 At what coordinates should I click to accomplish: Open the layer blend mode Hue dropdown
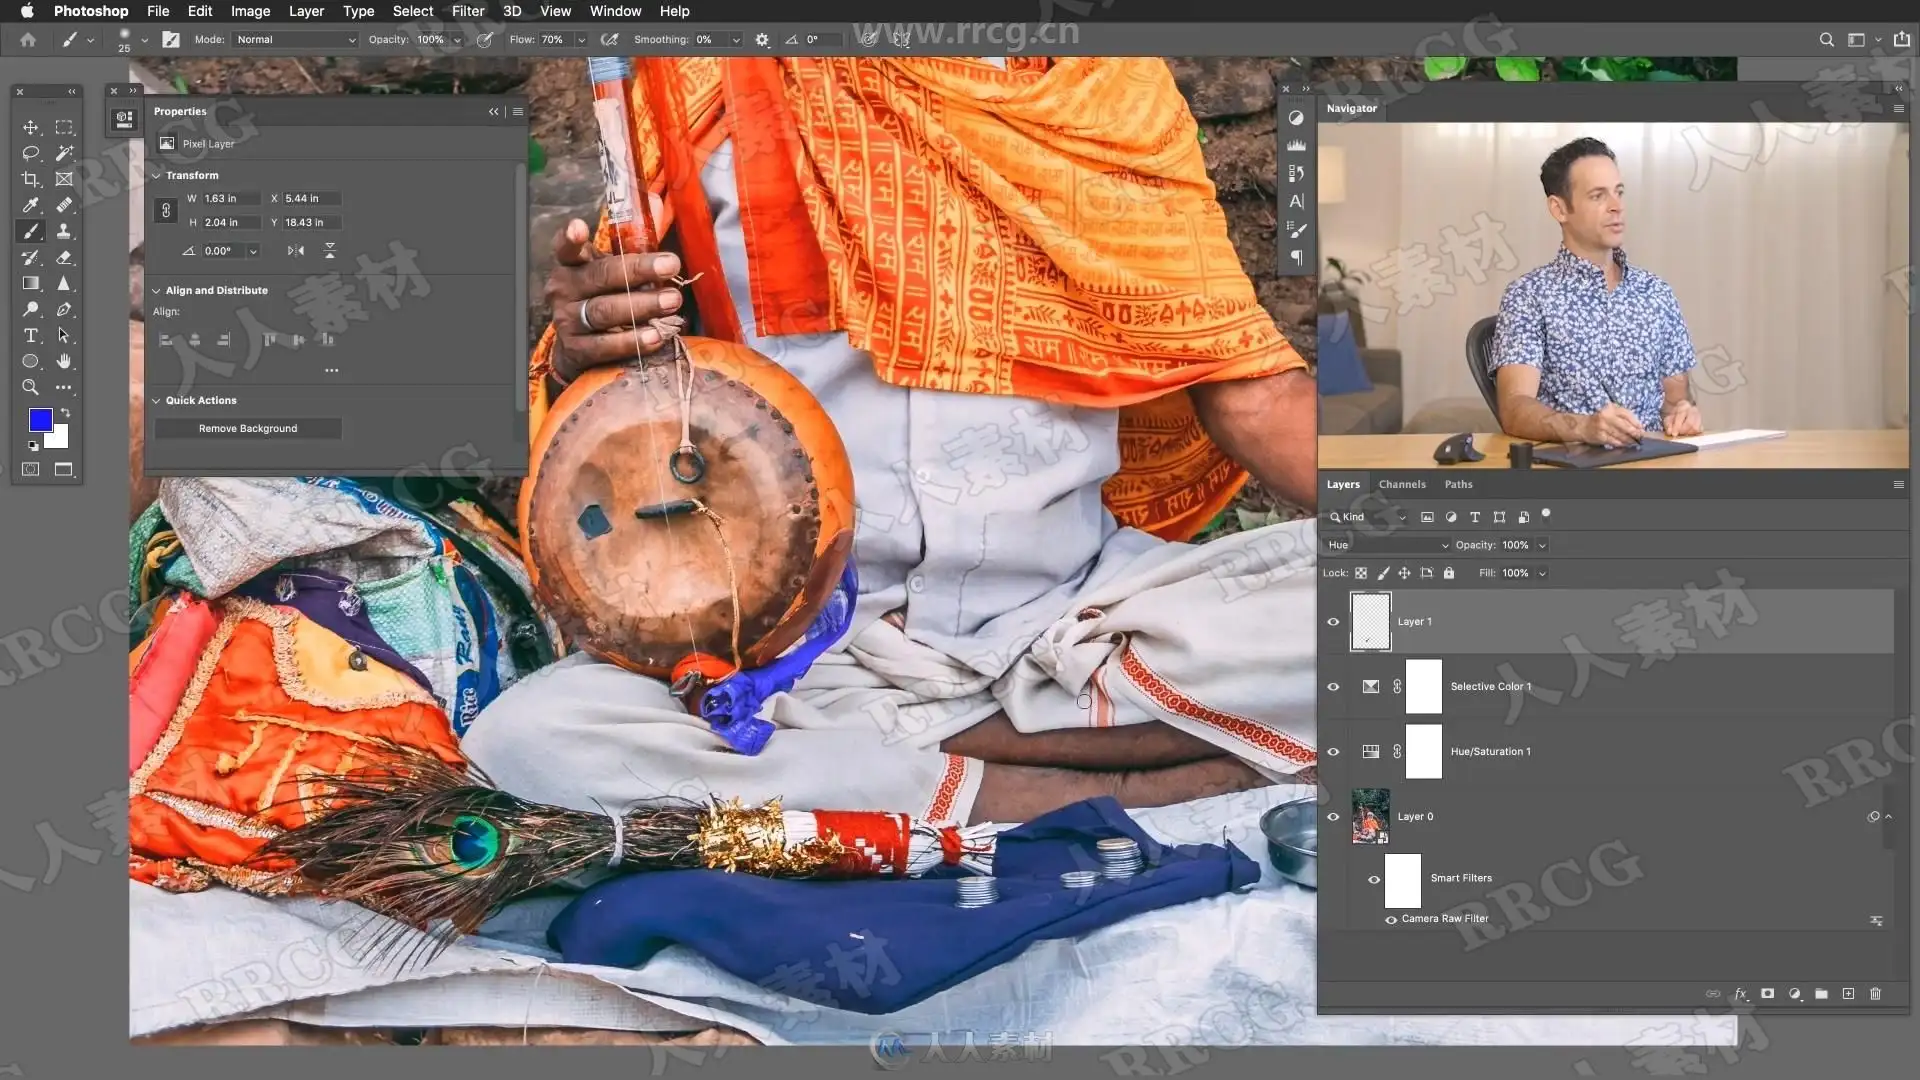pos(1387,545)
